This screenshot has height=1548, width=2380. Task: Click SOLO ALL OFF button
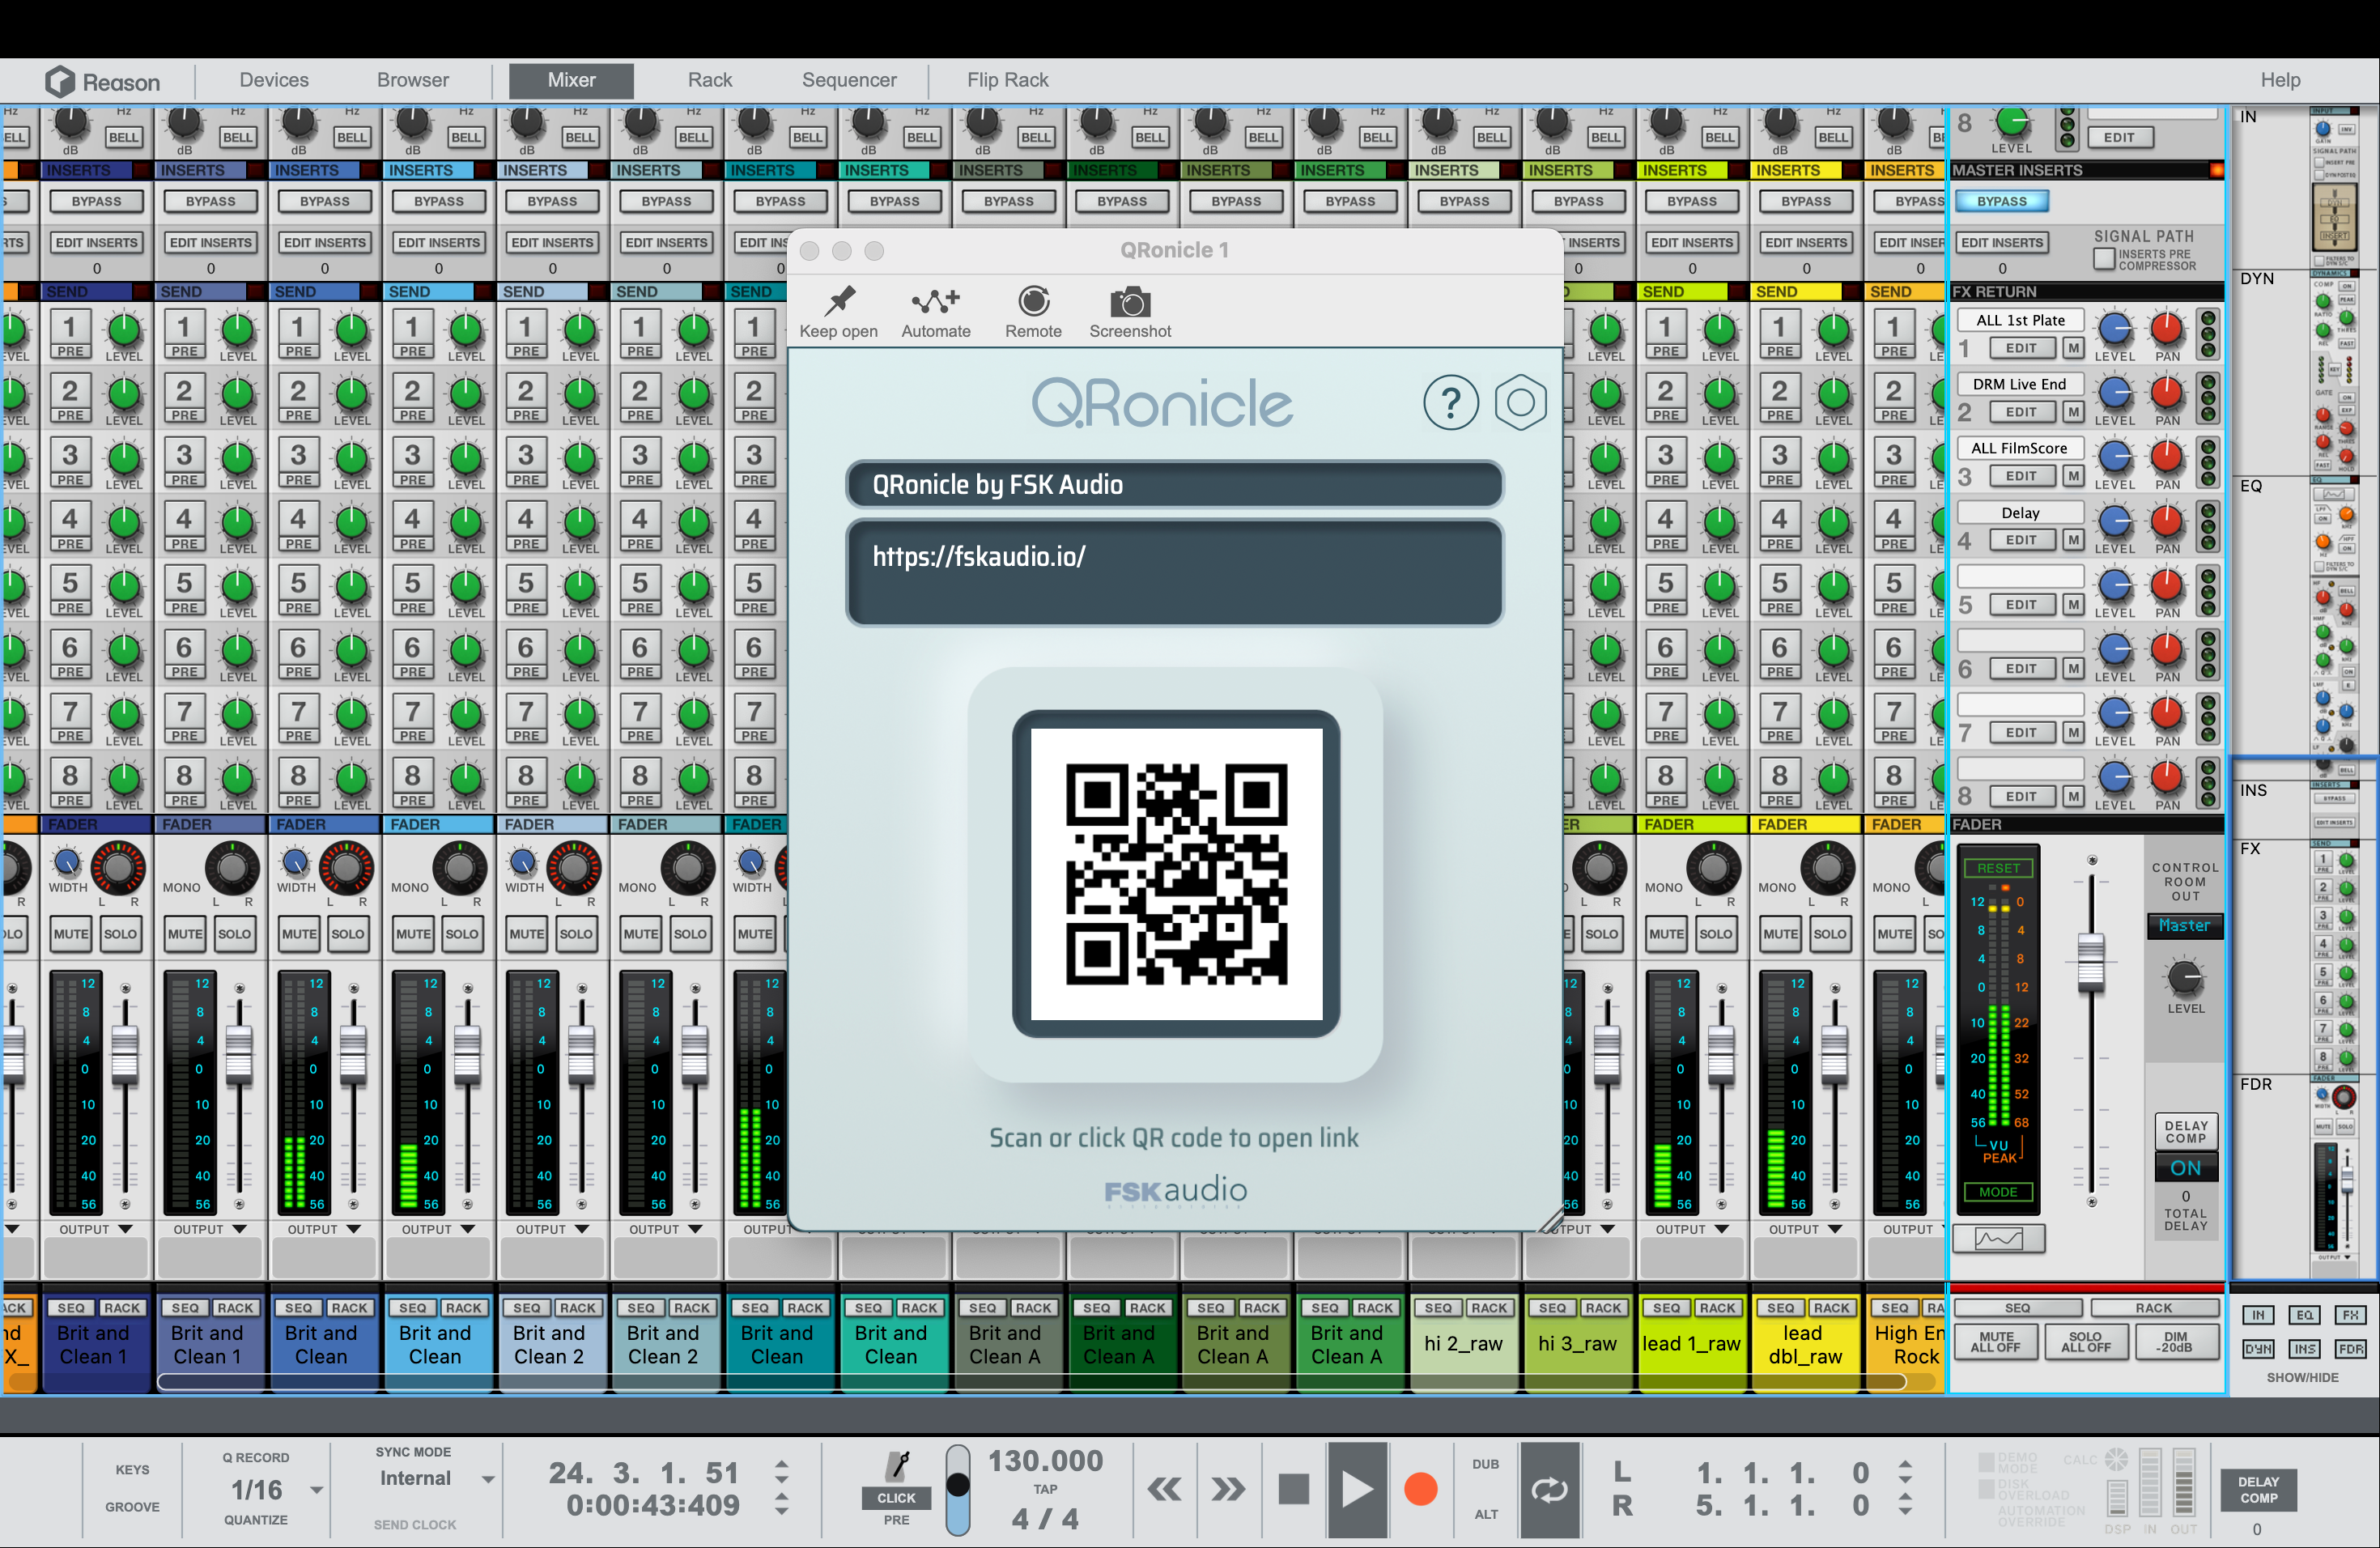pyautogui.click(x=2085, y=1342)
